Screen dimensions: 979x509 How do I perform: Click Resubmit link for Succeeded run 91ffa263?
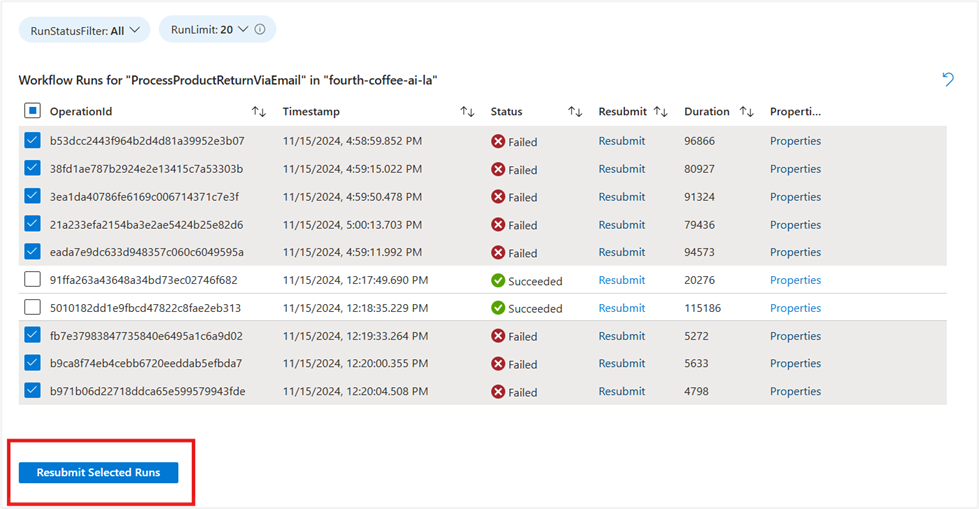[x=621, y=280]
